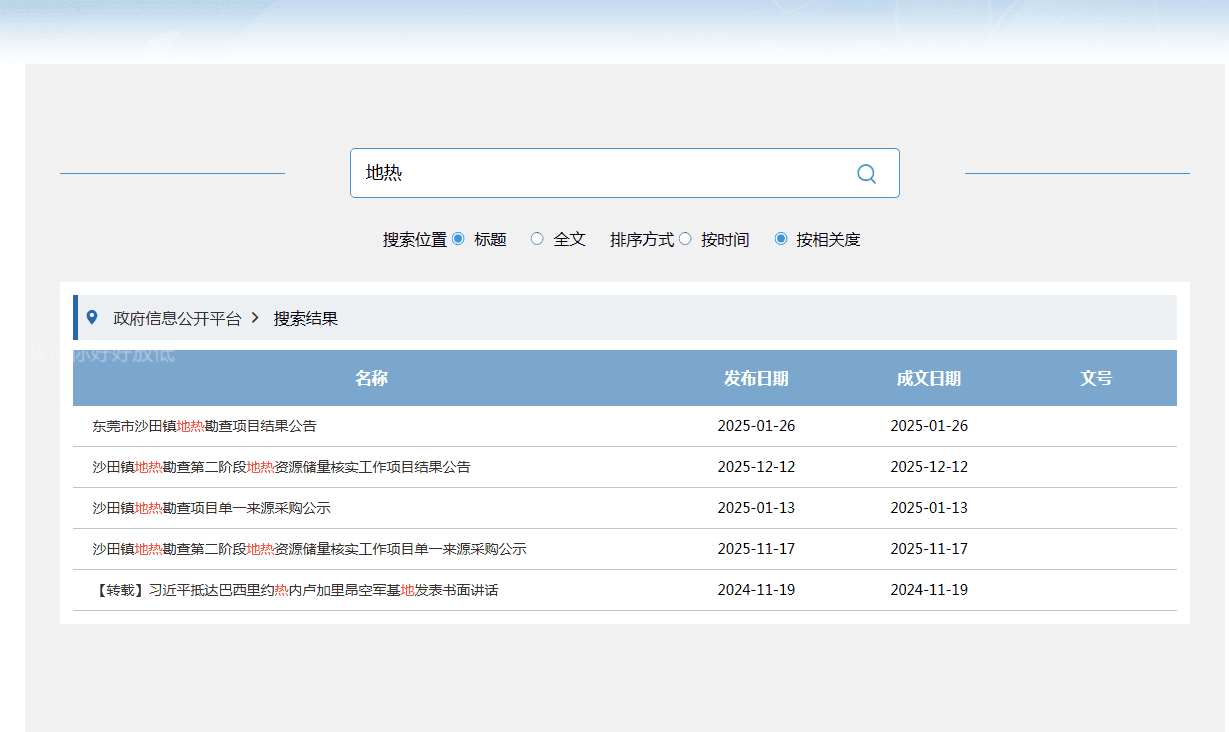Click the 发布日期 column header
The width and height of the screenshot is (1229, 732).
[756, 378]
